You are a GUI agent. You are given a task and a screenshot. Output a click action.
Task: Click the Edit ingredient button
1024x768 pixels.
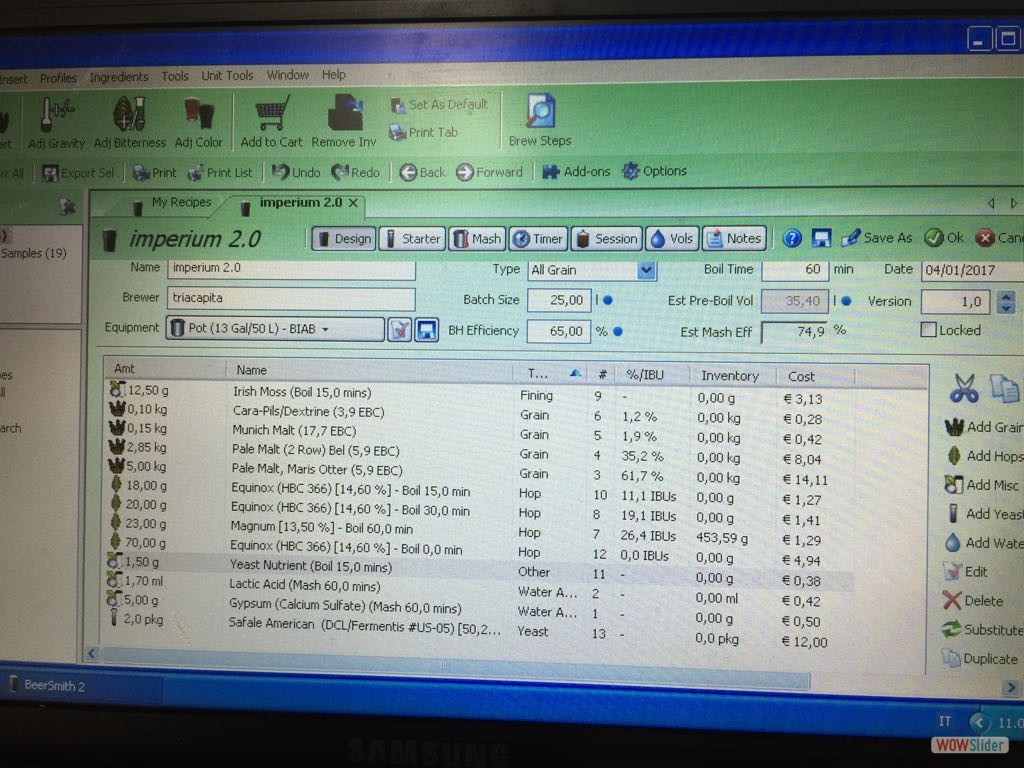(x=966, y=572)
